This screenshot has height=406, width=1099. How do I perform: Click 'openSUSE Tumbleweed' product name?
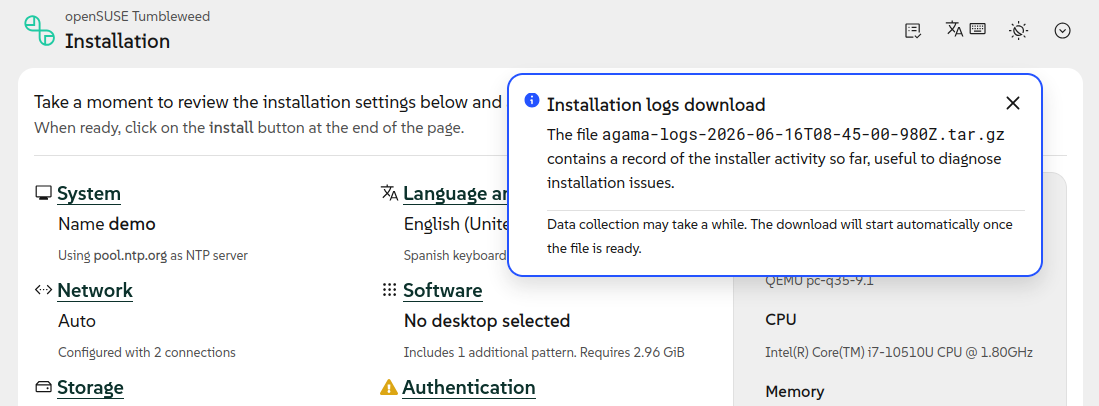tap(137, 16)
